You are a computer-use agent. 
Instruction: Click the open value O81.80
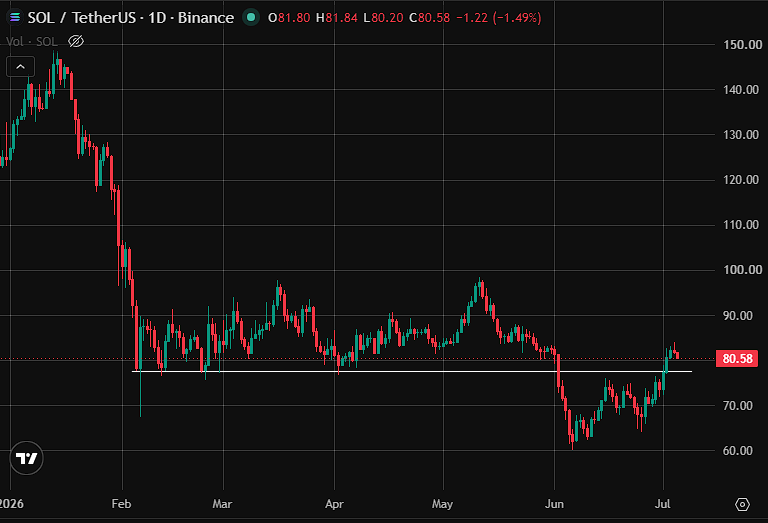[x=289, y=18]
